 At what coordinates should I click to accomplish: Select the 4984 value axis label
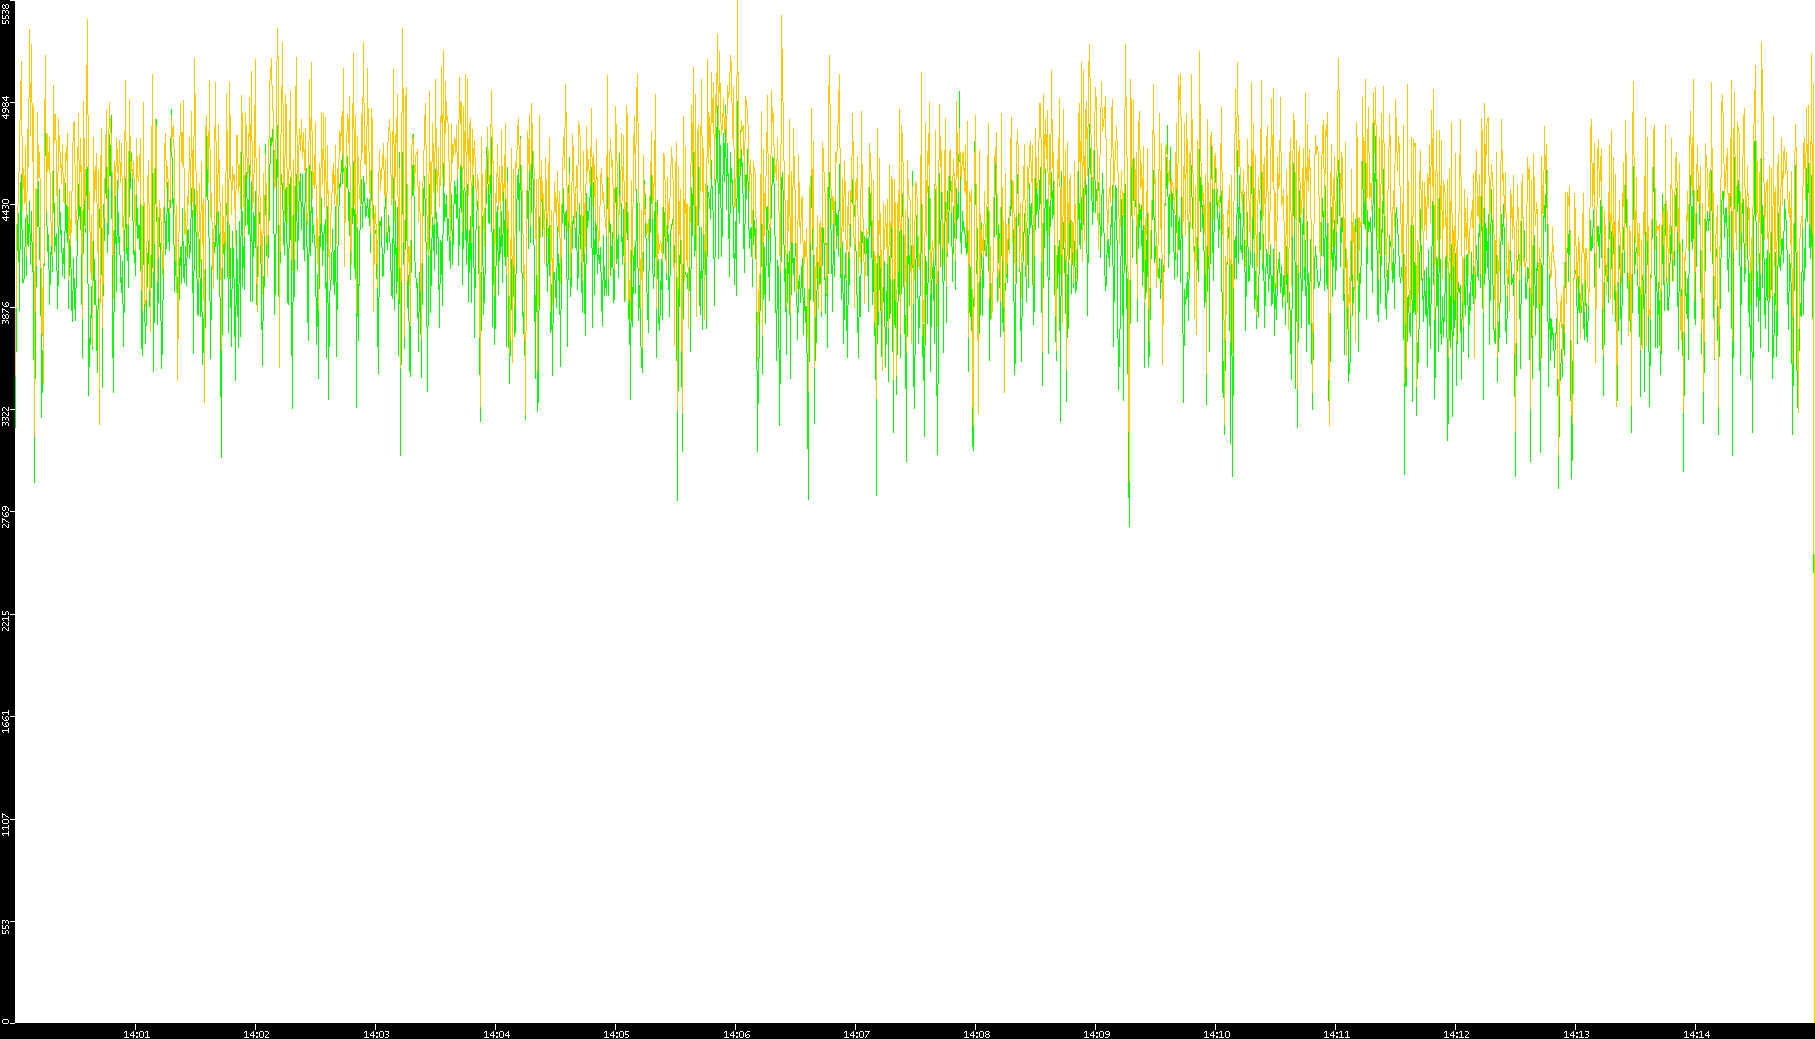pyautogui.click(x=6, y=107)
